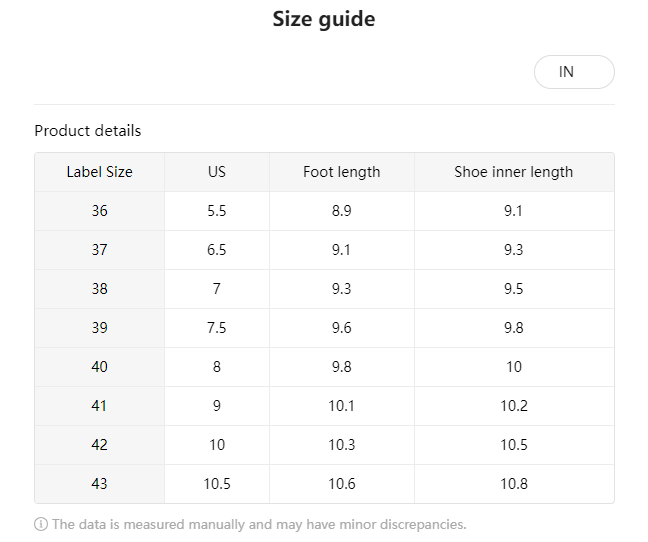
Task: Click the Foot length column header
Action: point(341,172)
